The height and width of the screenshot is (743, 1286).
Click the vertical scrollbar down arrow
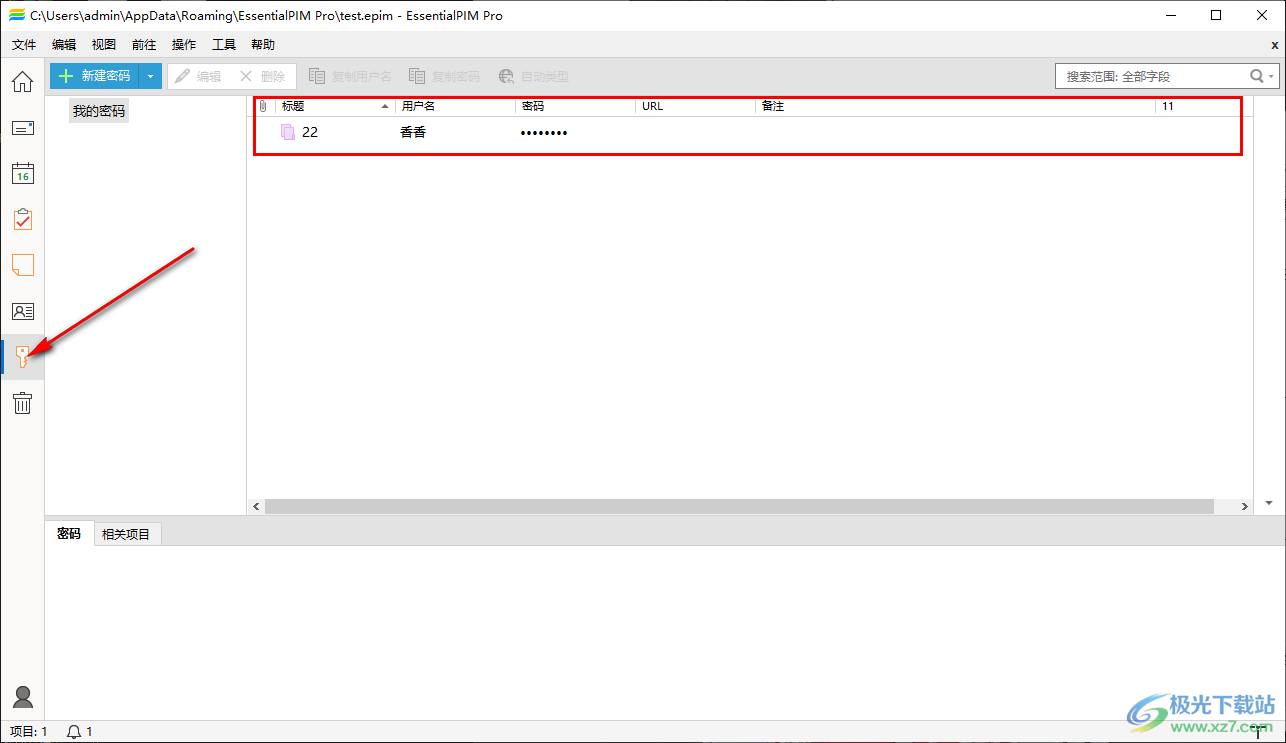[x=1269, y=503]
